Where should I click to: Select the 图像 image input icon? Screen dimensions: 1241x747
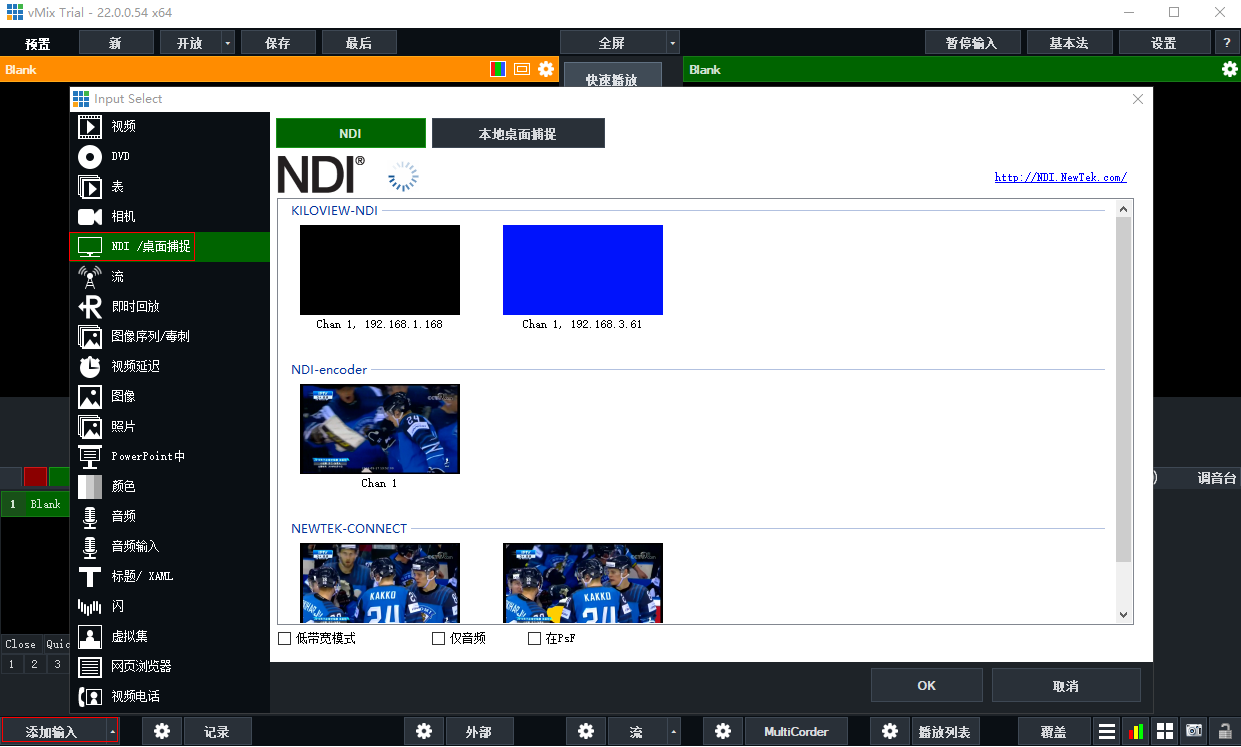tap(90, 396)
